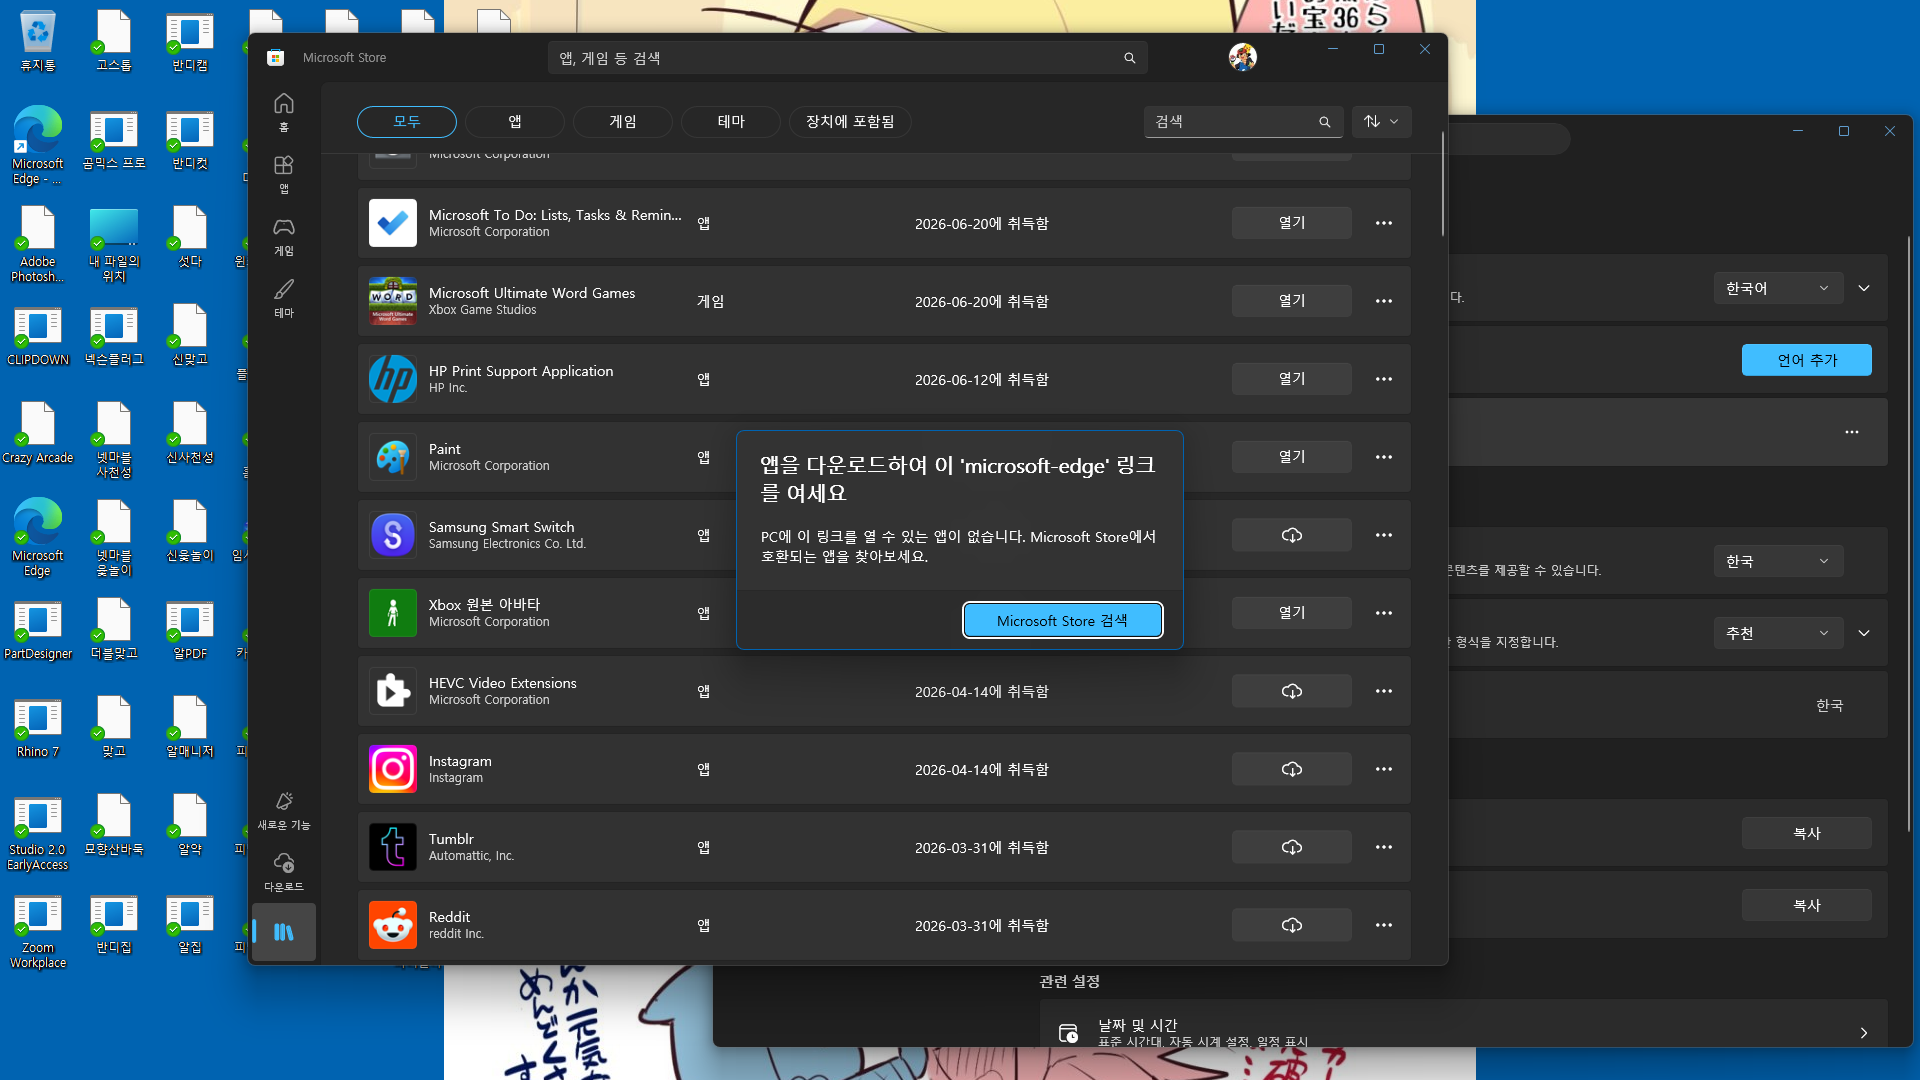Select the All (모두) filter tab
The height and width of the screenshot is (1080, 1920).
tap(407, 121)
